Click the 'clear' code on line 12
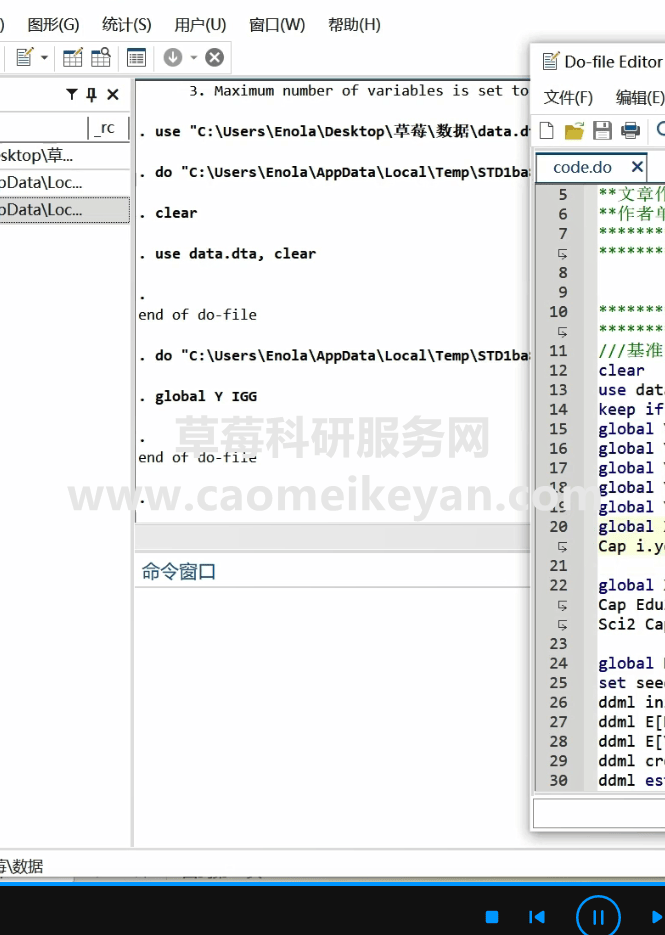The height and width of the screenshot is (935, 665). 621,370
